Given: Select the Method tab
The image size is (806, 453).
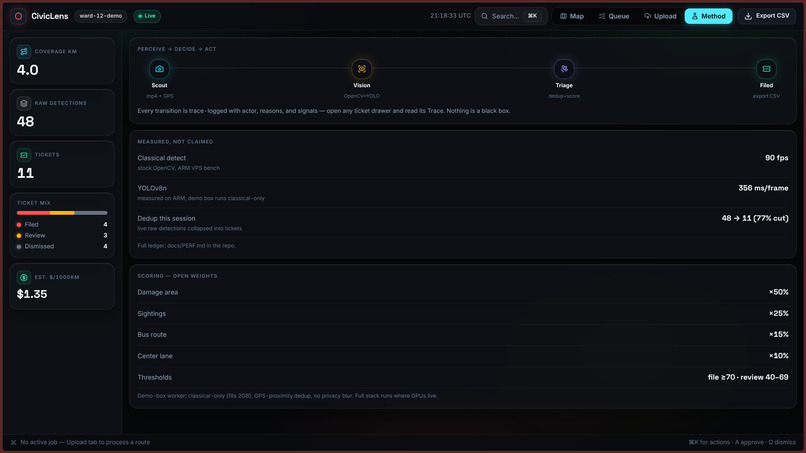Looking at the screenshot, I should (708, 16).
